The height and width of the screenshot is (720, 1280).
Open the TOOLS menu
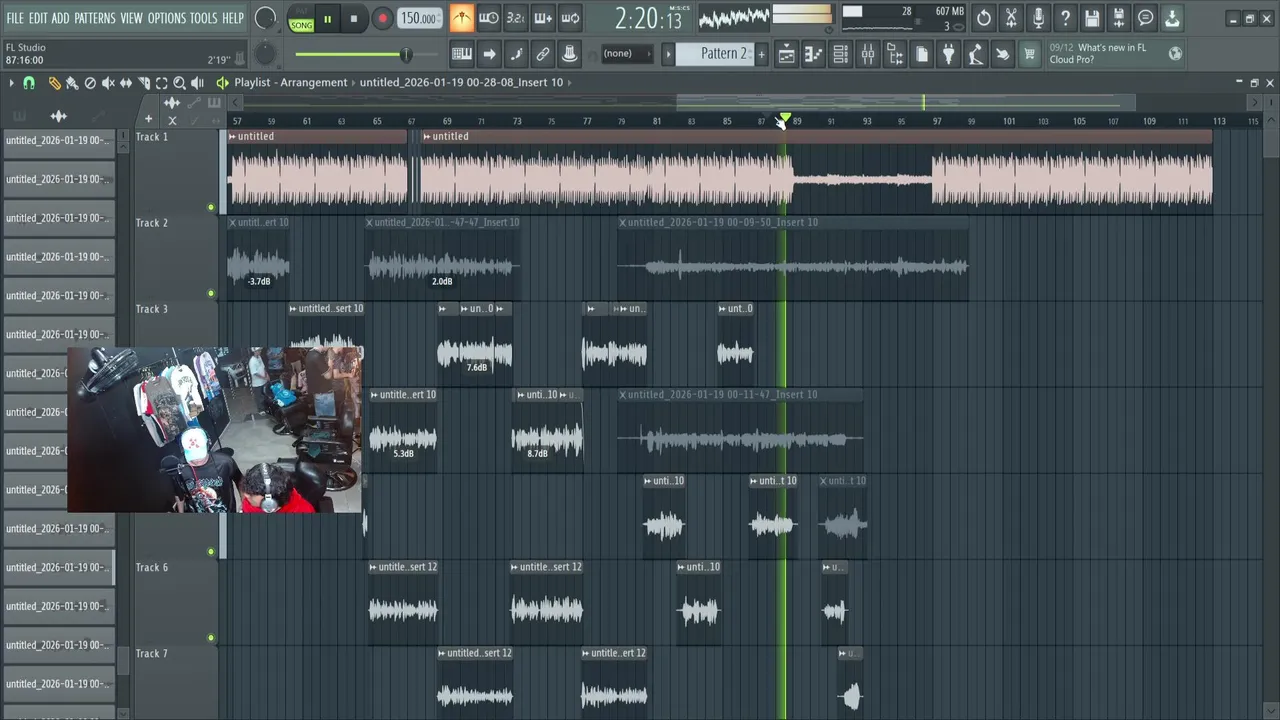204,18
